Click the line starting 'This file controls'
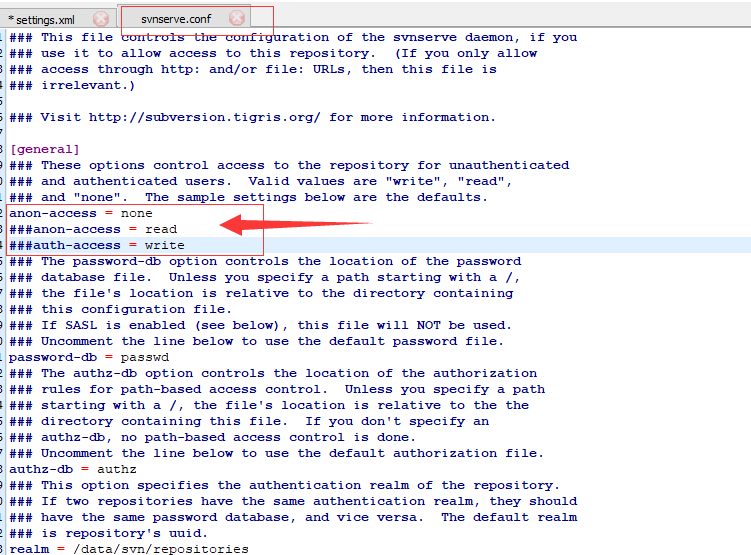Image resolution: width=751 pixels, height=555 pixels. [x=293, y=37]
